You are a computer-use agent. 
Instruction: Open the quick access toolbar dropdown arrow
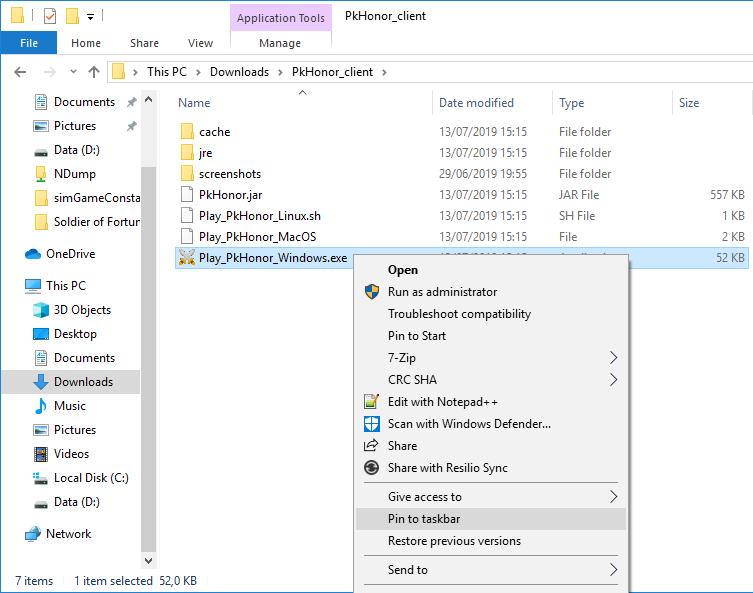coord(91,17)
